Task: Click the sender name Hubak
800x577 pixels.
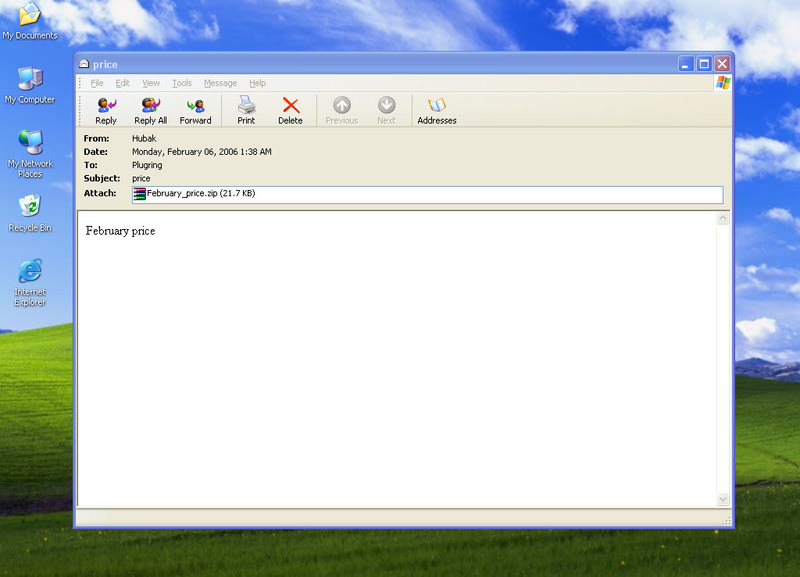Action: [x=144, y=138]
